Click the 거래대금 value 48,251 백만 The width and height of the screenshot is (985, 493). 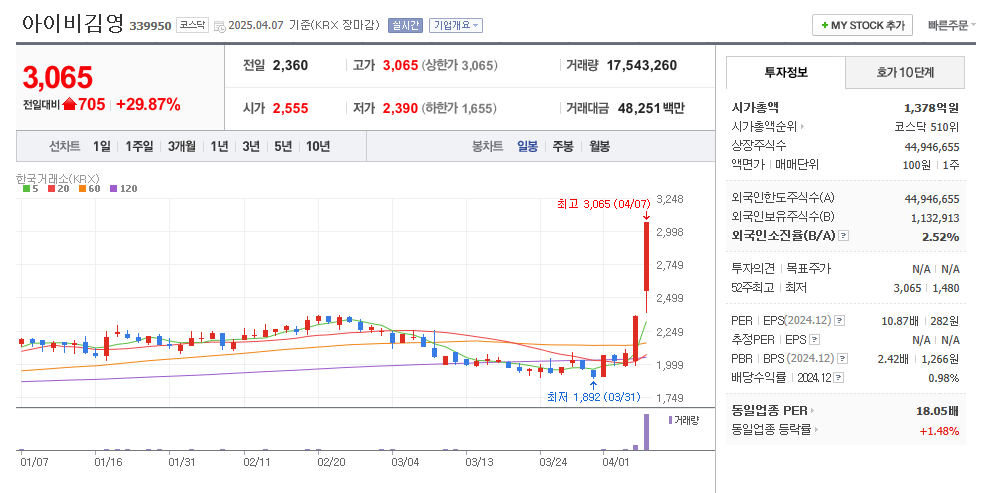pyautogui.click(x=651, y=108)
